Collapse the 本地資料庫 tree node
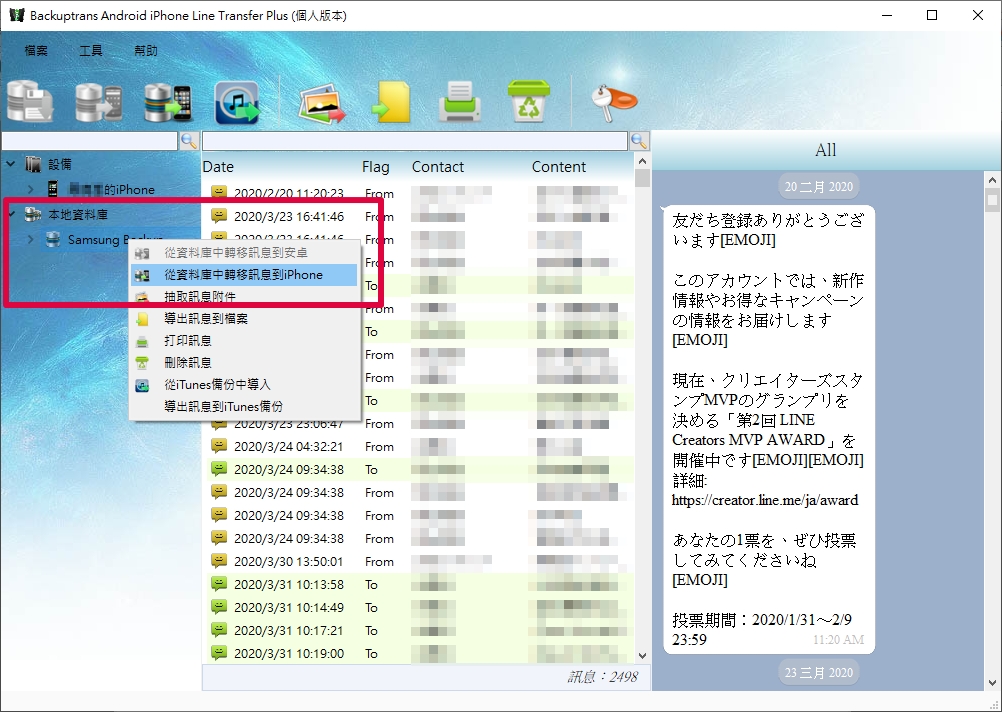Screen dimensions: 1002x712 tap(11, 214)
